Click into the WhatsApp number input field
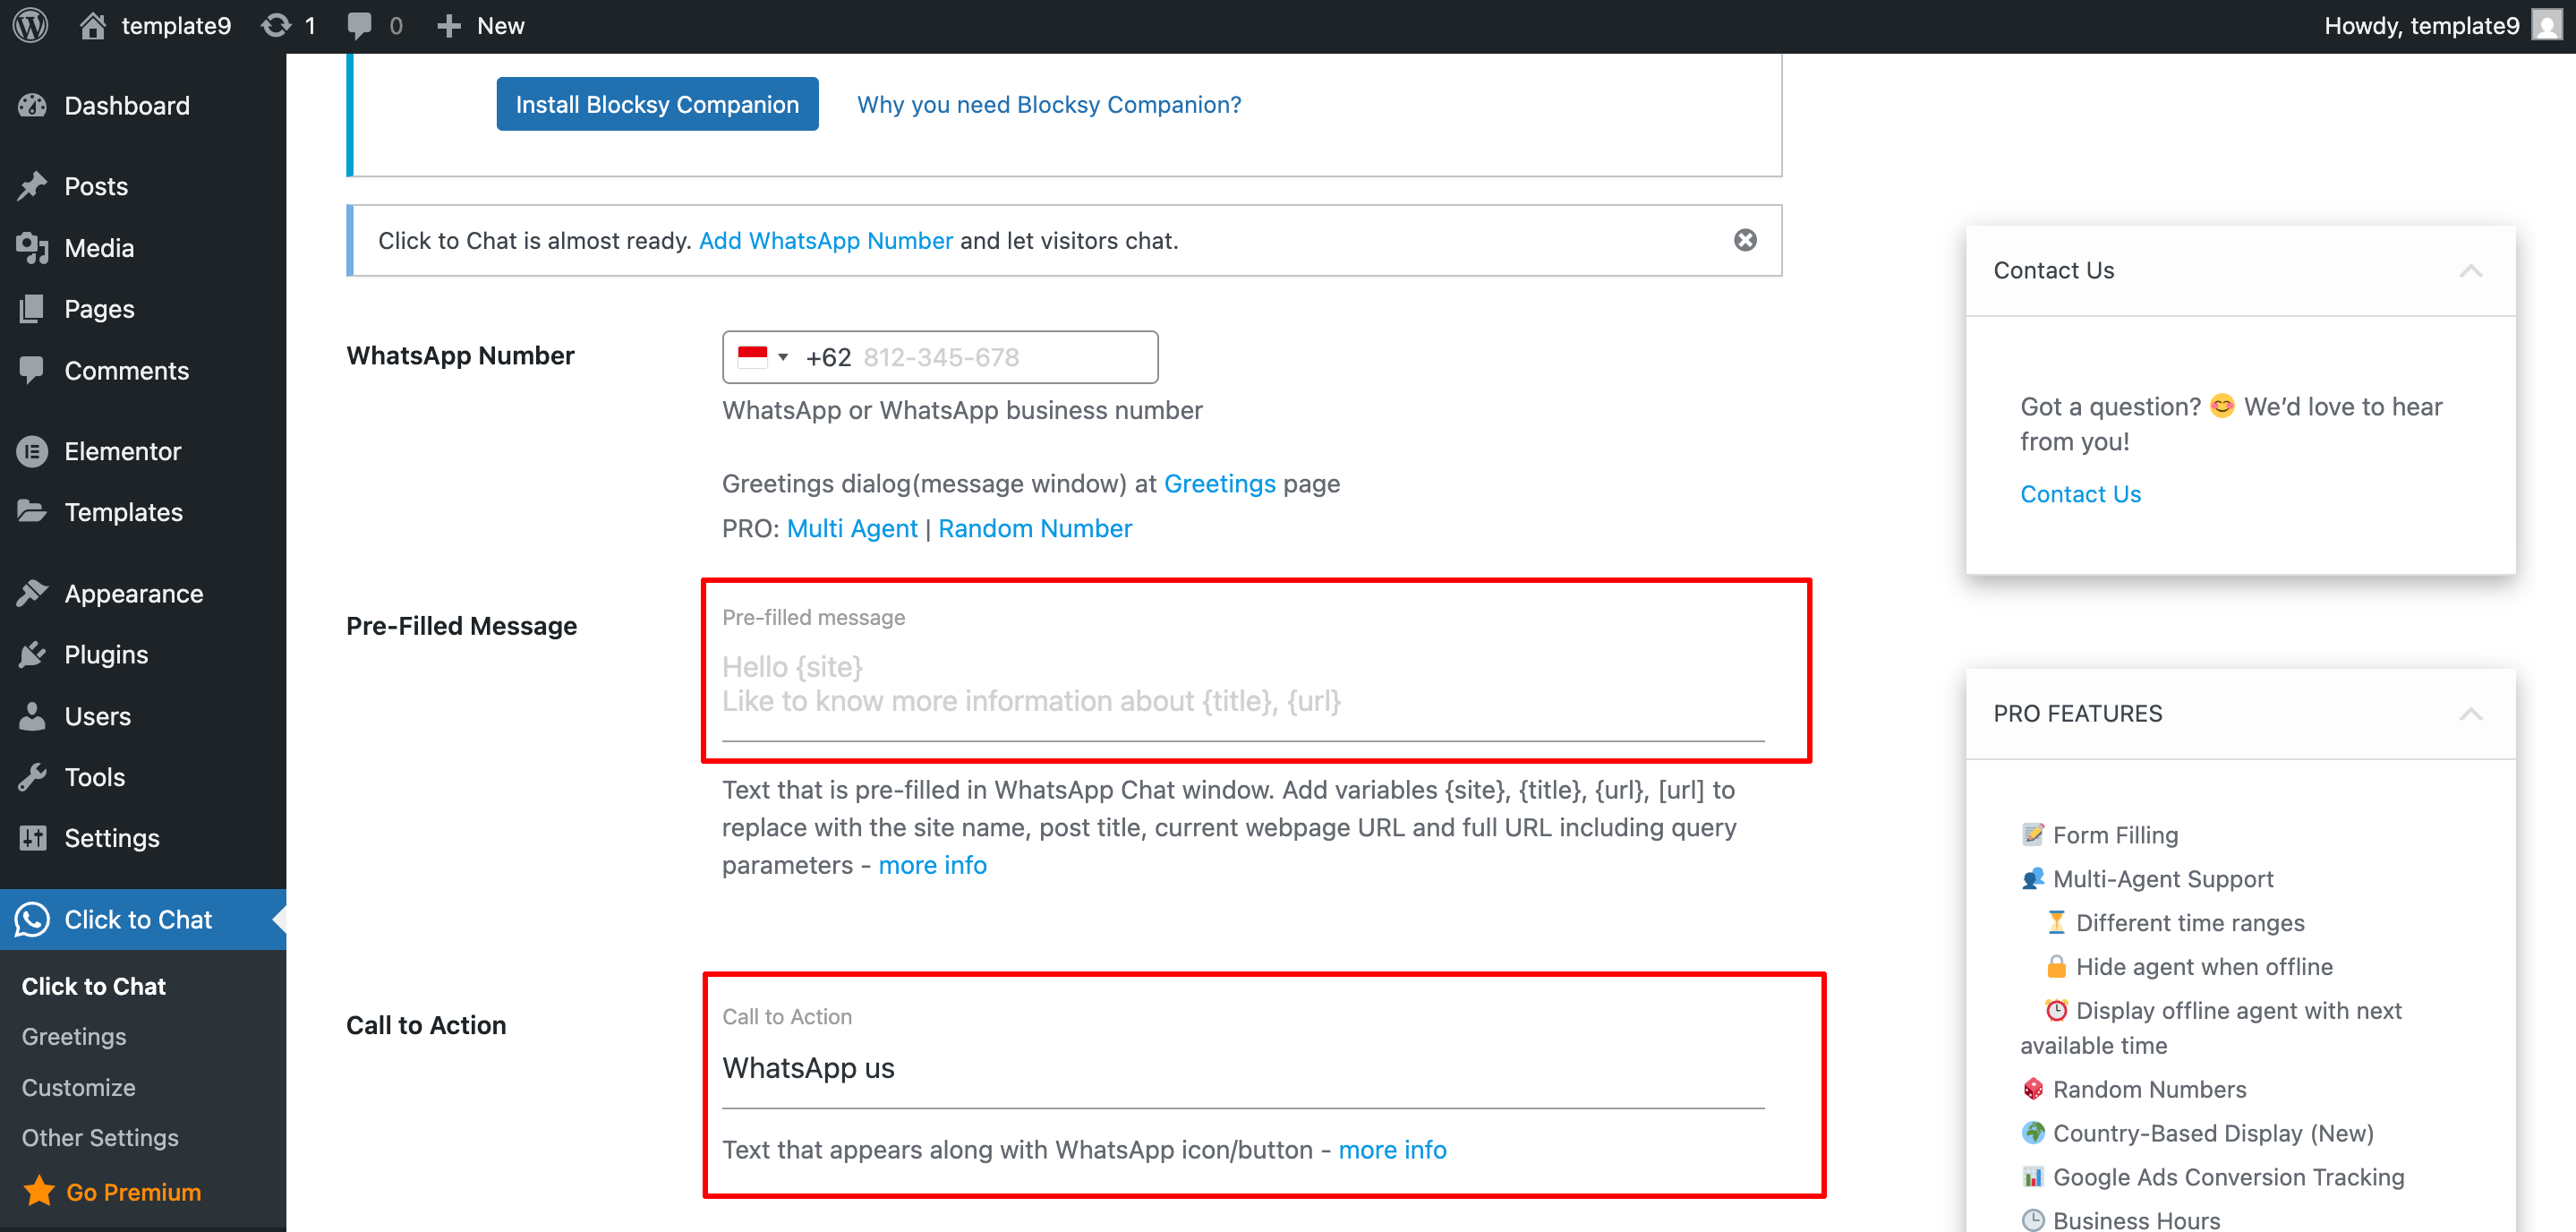Screen dimensions: 2576x1232 1000,357
